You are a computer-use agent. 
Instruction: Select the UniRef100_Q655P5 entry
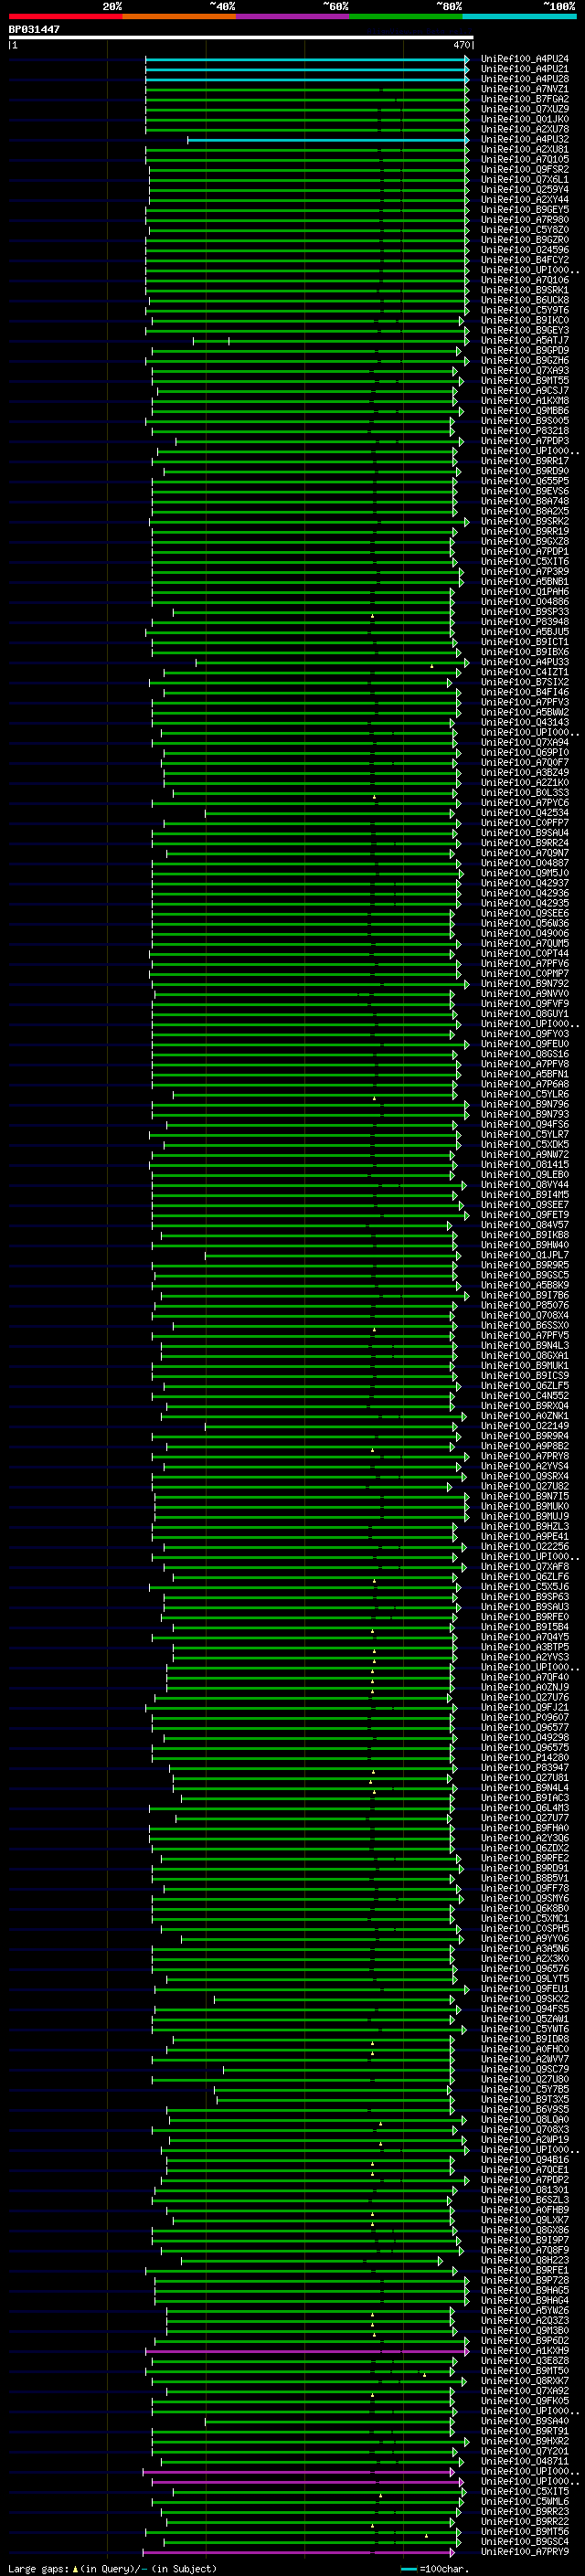coord(524,481)
